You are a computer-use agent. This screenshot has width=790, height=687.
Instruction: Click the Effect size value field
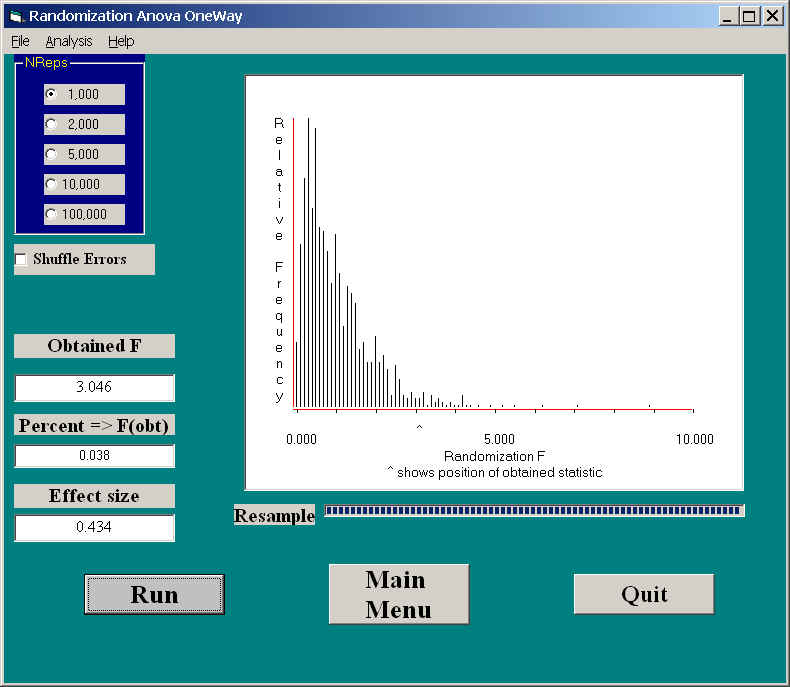94,527
